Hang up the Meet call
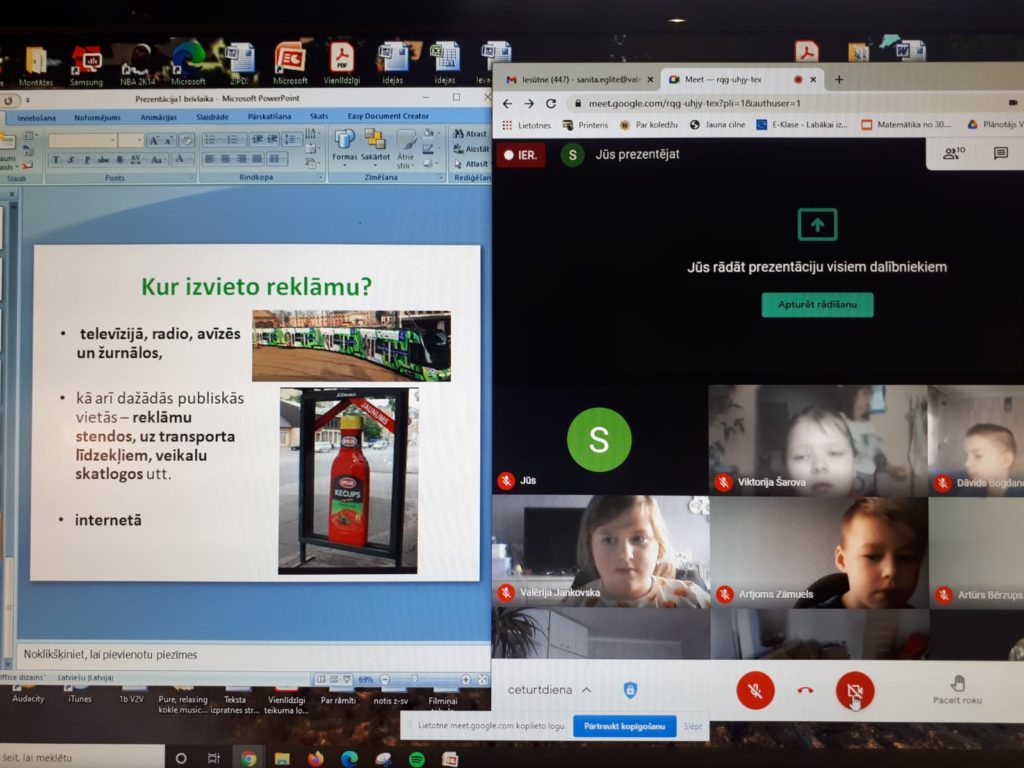This screenshot has height=768, width=1024. (x=805, y=690)
